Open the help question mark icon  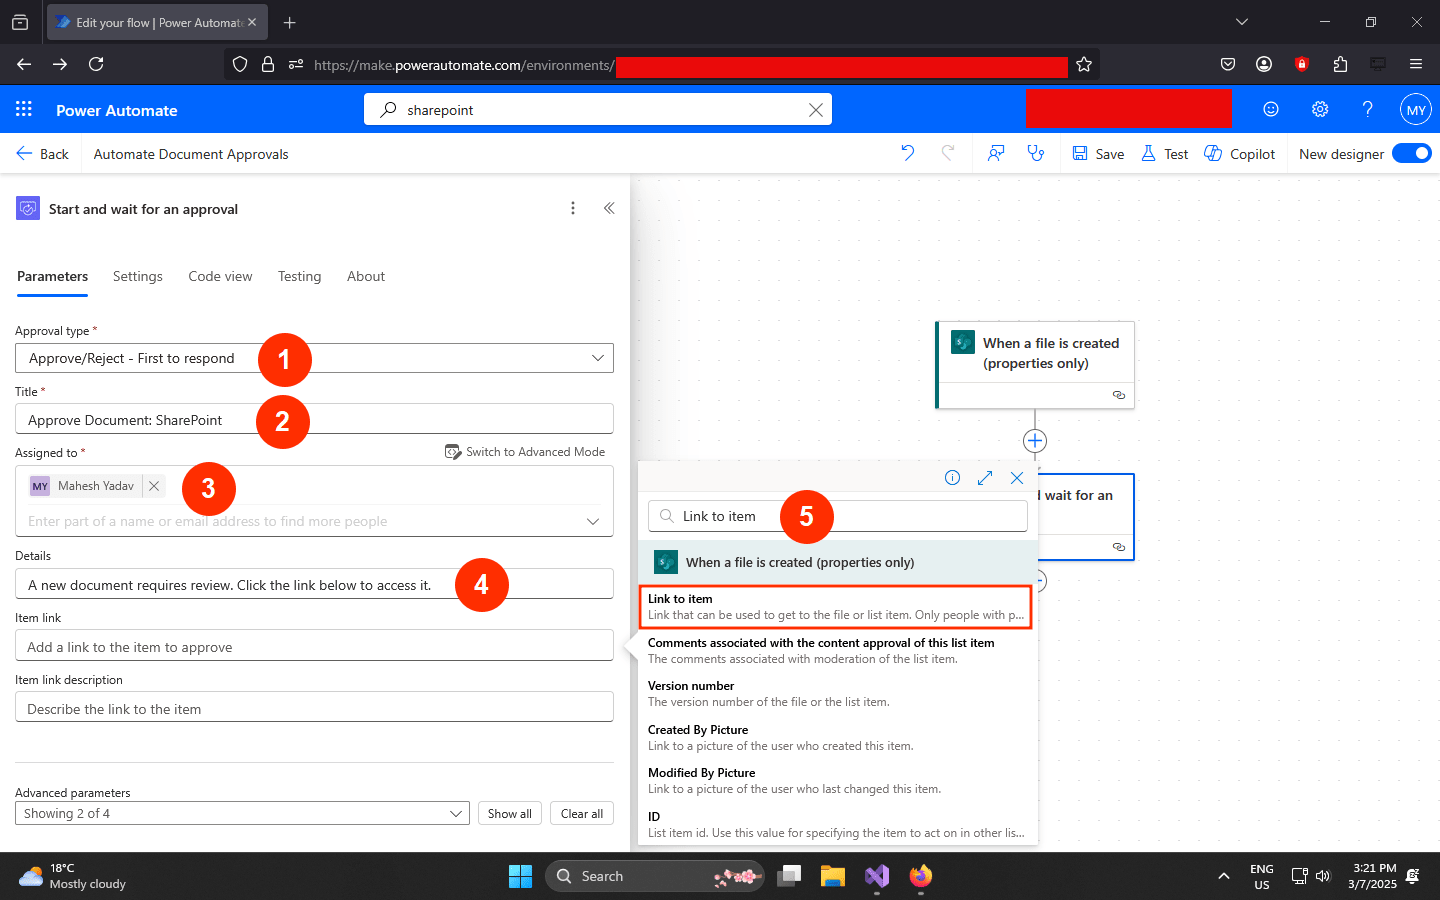[1367, 110]
